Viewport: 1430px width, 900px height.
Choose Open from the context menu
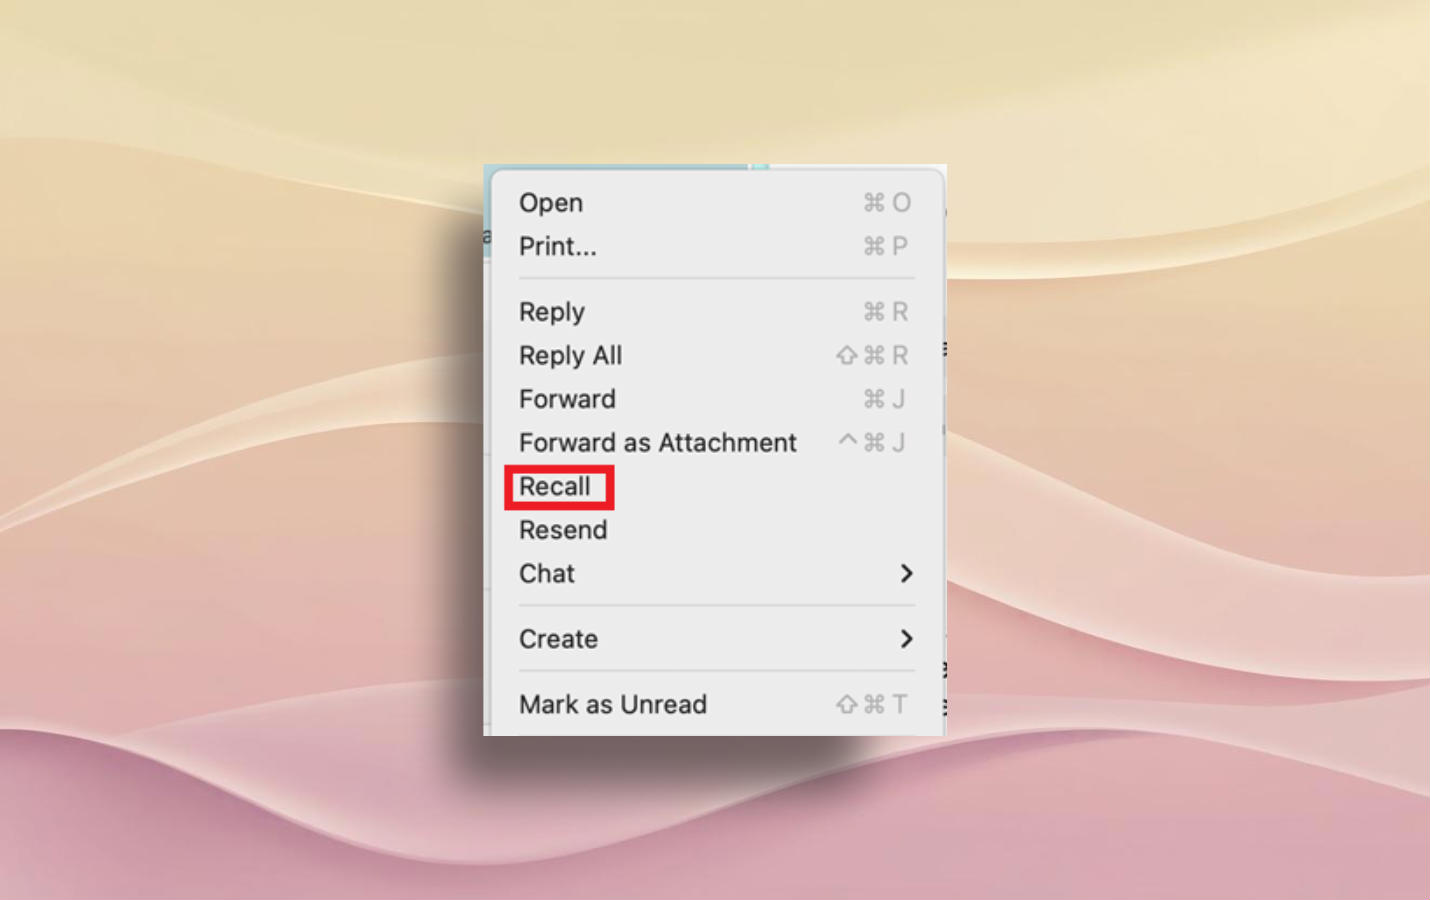(x=716, y=203)
